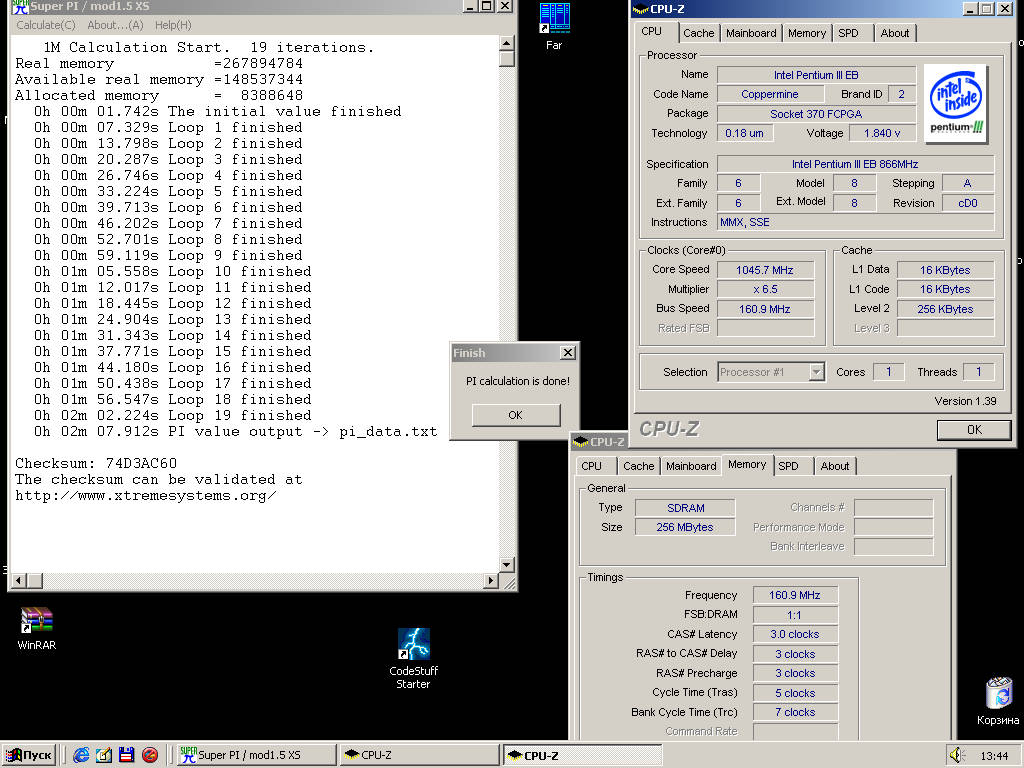Open the Calculate(C) menu in Super PI
Screen dimensions: 1024x768
click(x=46, y=25)
